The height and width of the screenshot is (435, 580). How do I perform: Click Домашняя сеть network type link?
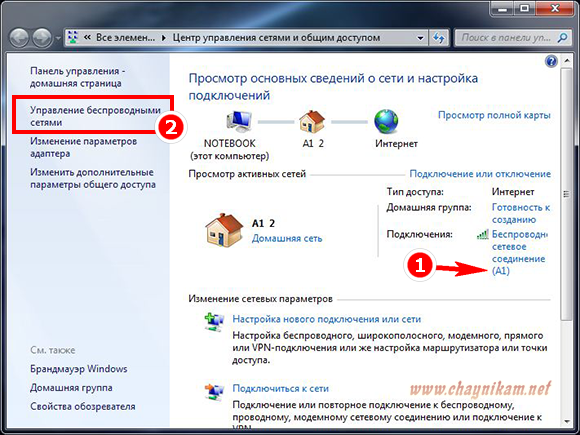(287, 239)
